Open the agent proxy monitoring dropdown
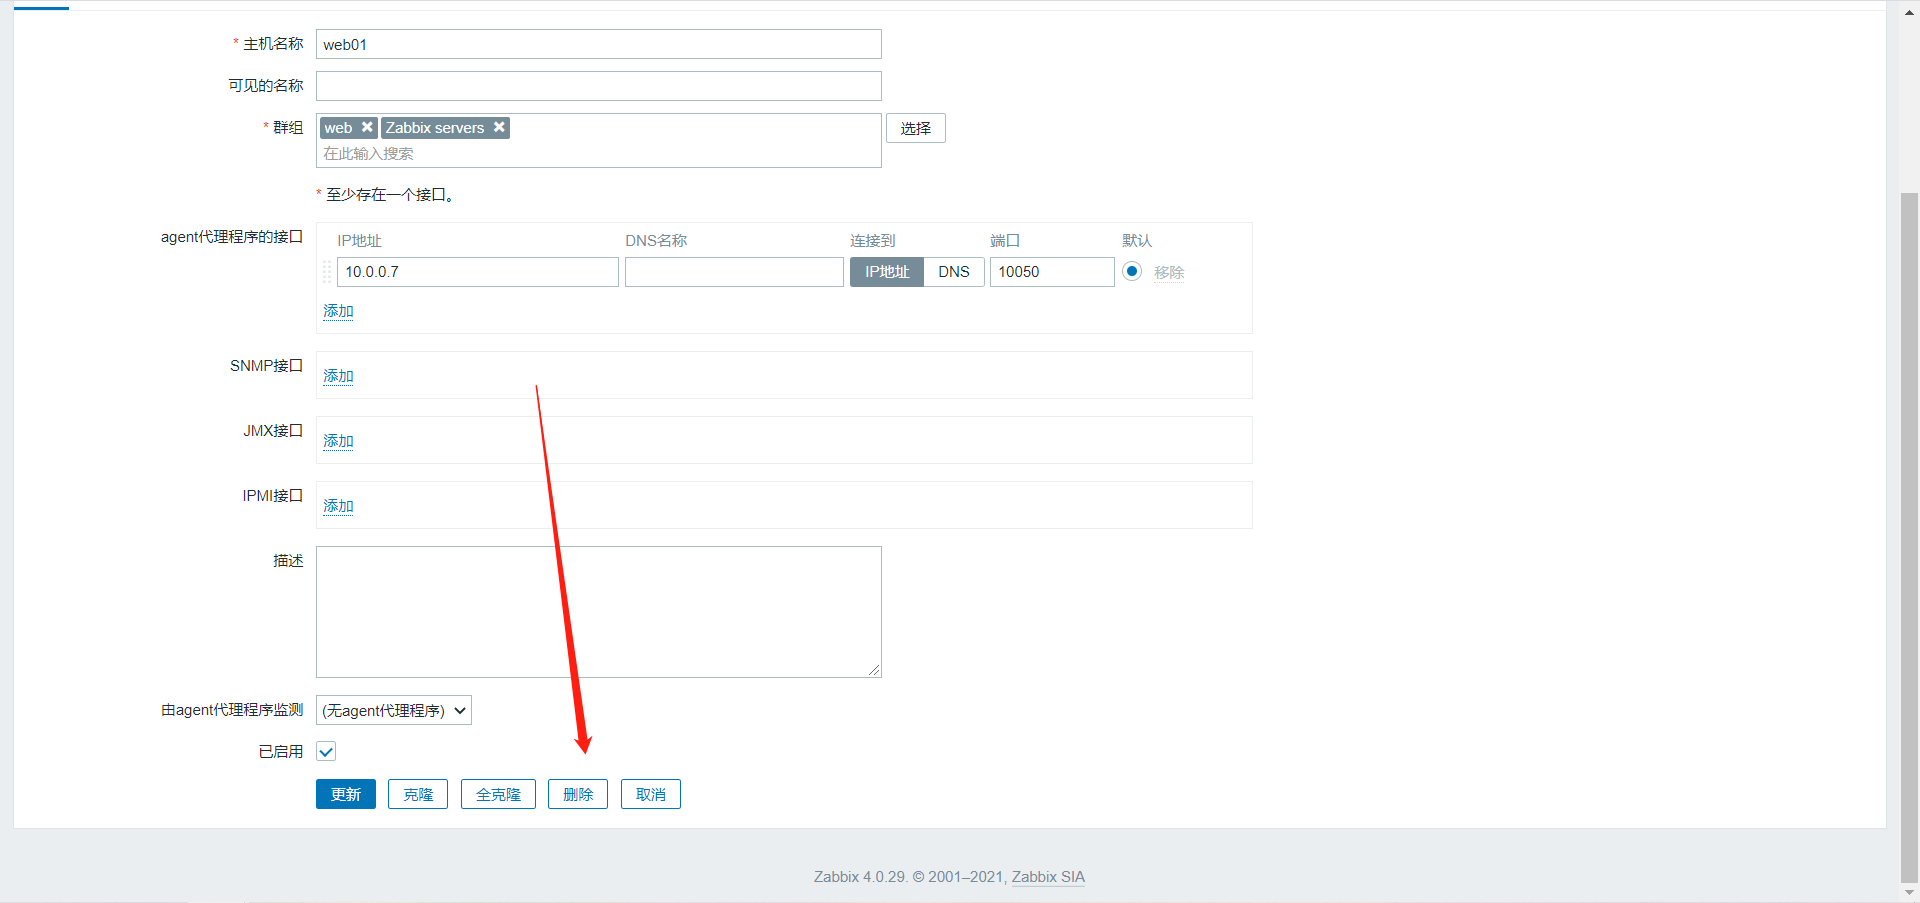Screen dimensions: 1920x903 pyautogui.click(x=394, y=710)
